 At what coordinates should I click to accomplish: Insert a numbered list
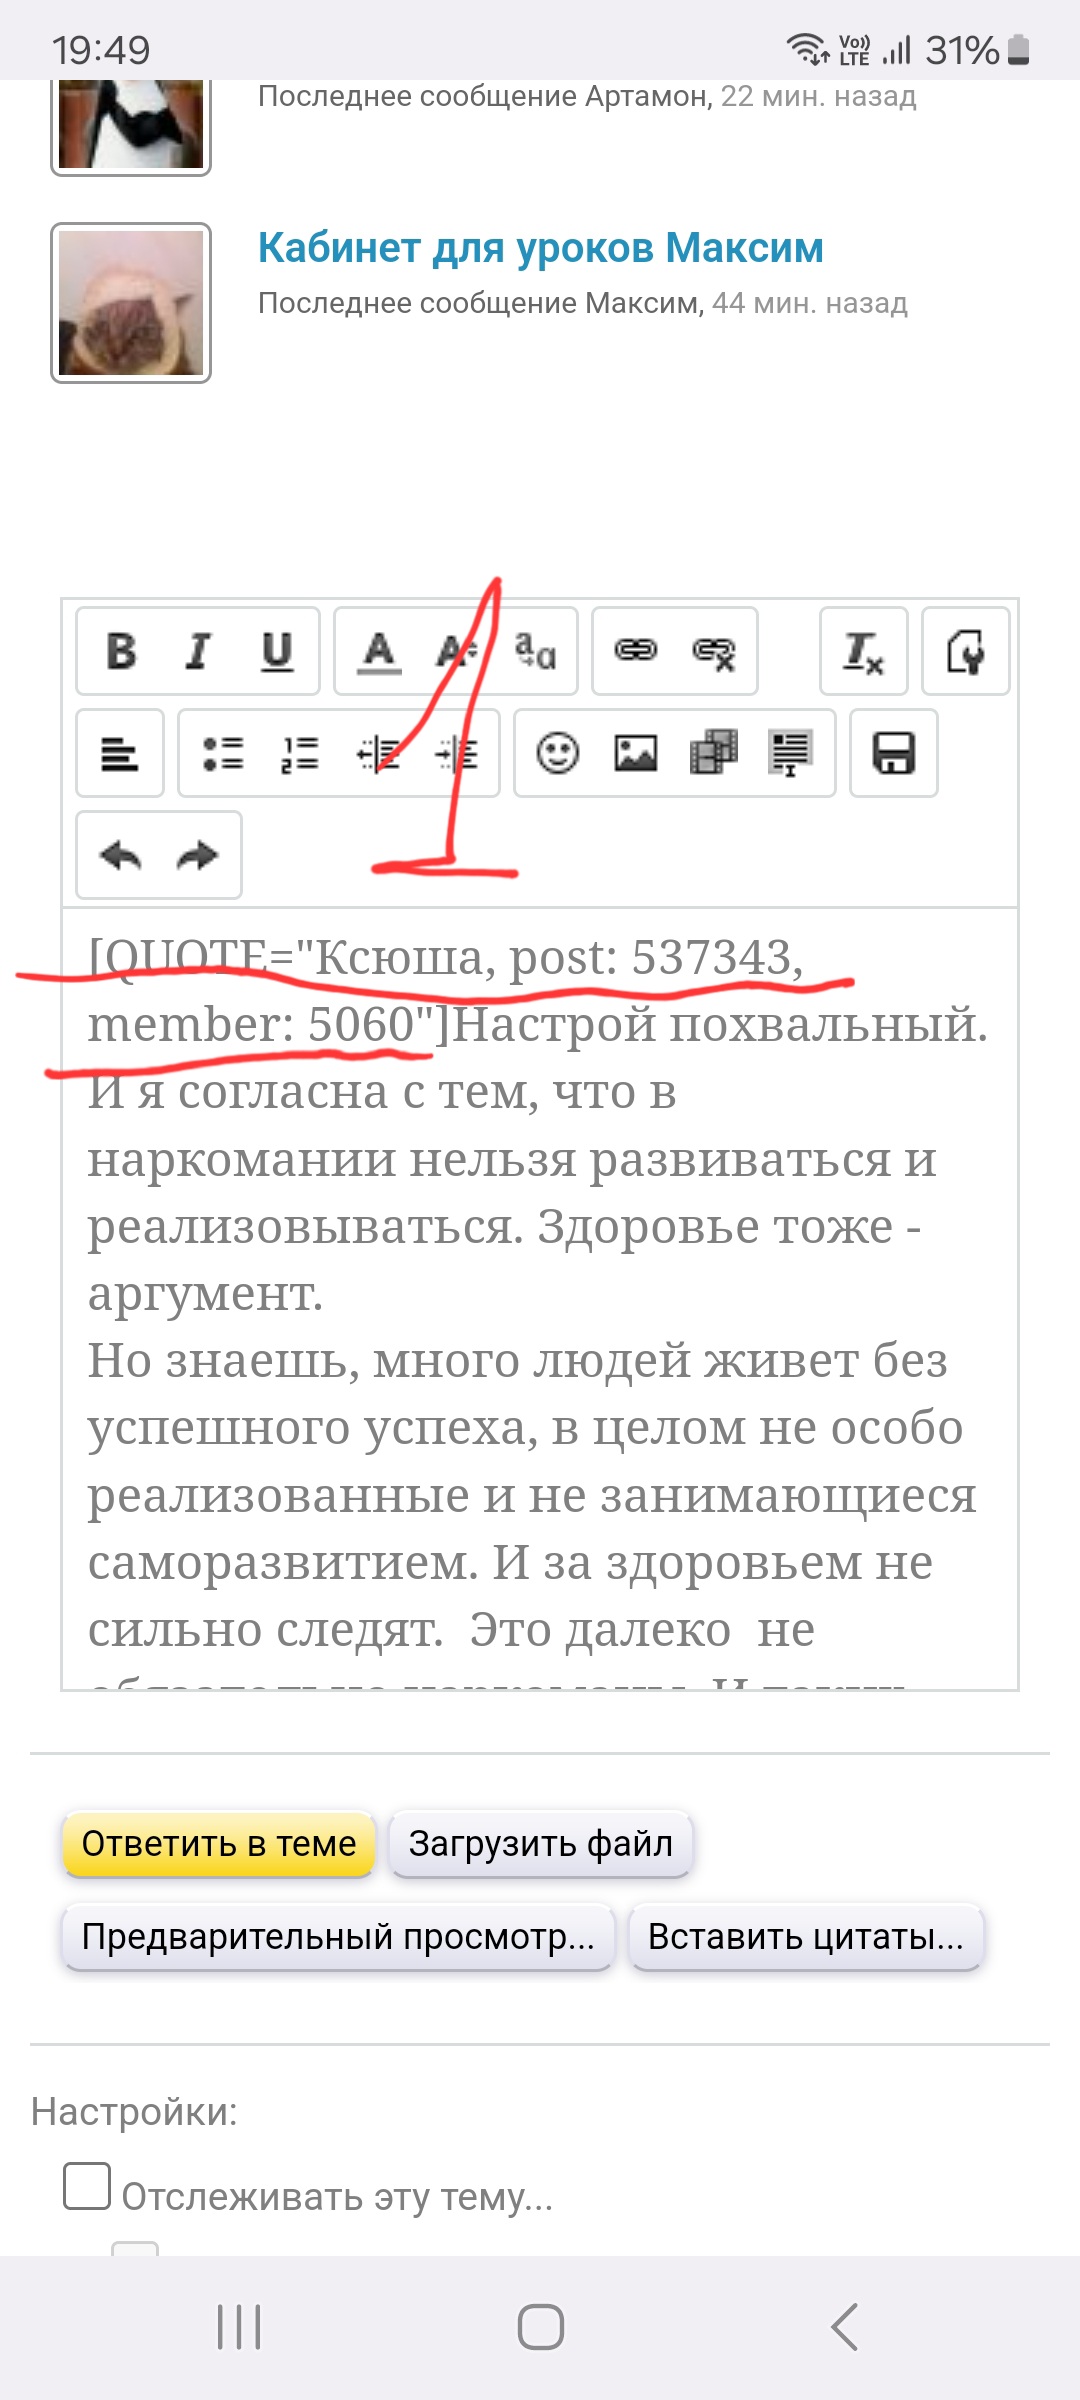point(300,754)
